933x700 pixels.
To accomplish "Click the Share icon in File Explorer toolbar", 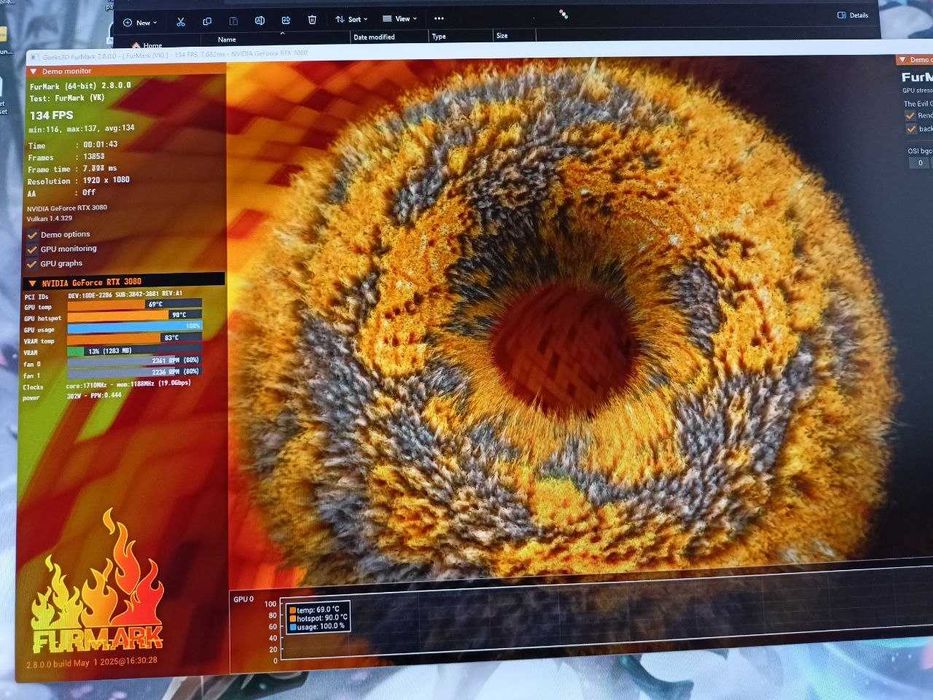I will pos(286,20).
